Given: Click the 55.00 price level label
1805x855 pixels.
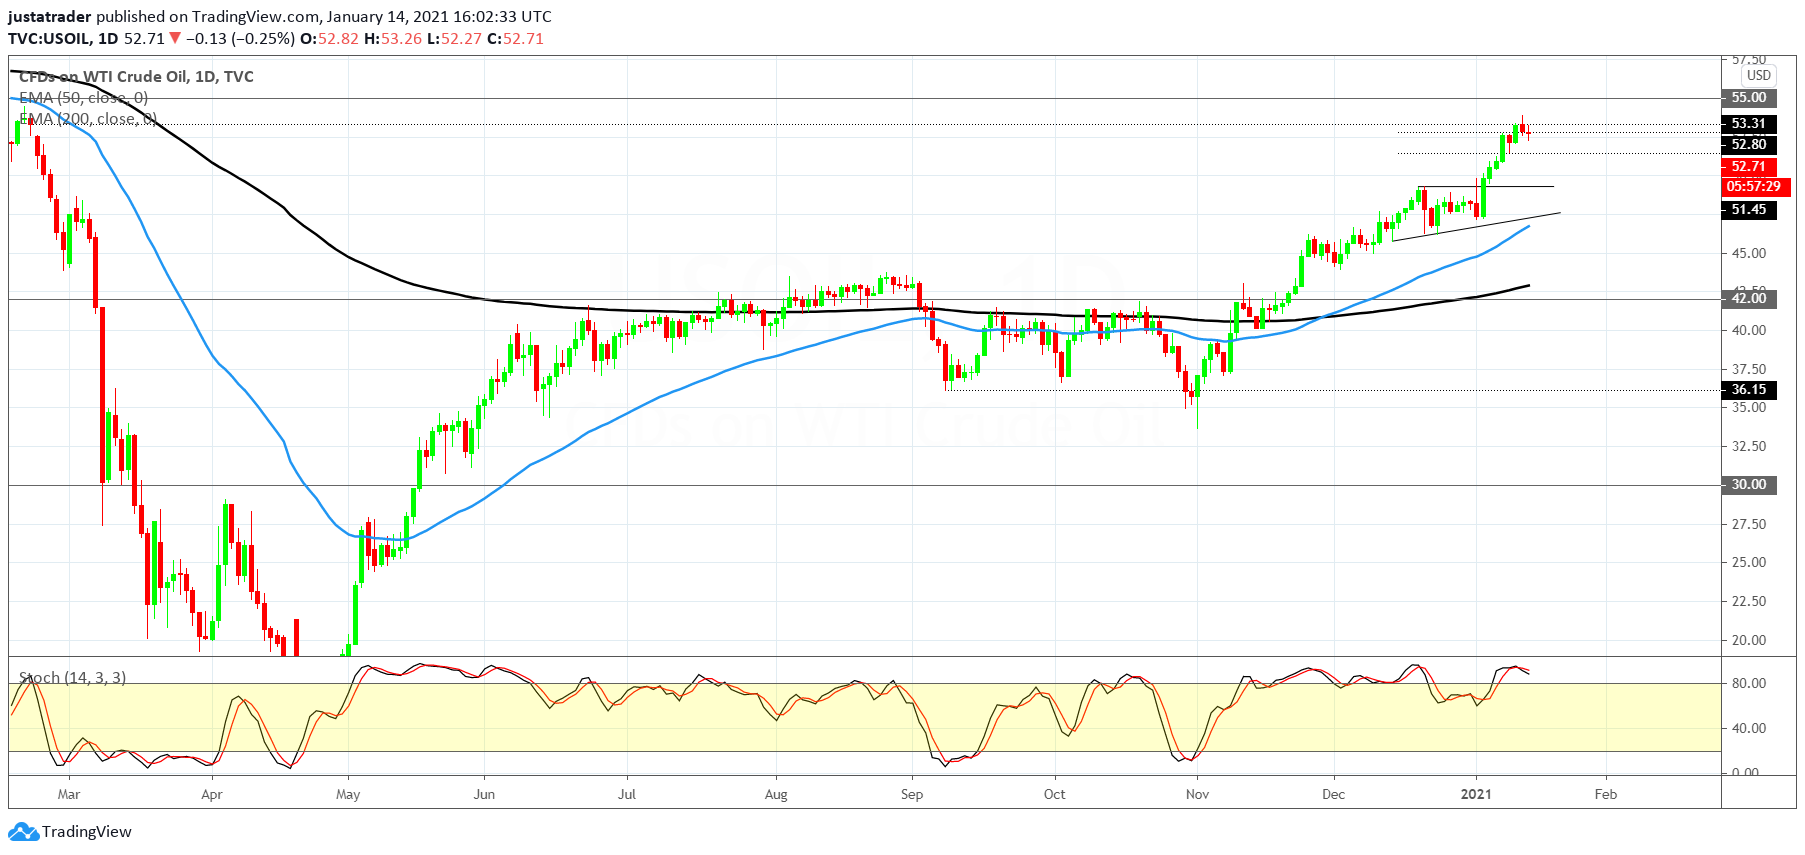Looking at the screenshot, I should click(x=1749, y=98).
